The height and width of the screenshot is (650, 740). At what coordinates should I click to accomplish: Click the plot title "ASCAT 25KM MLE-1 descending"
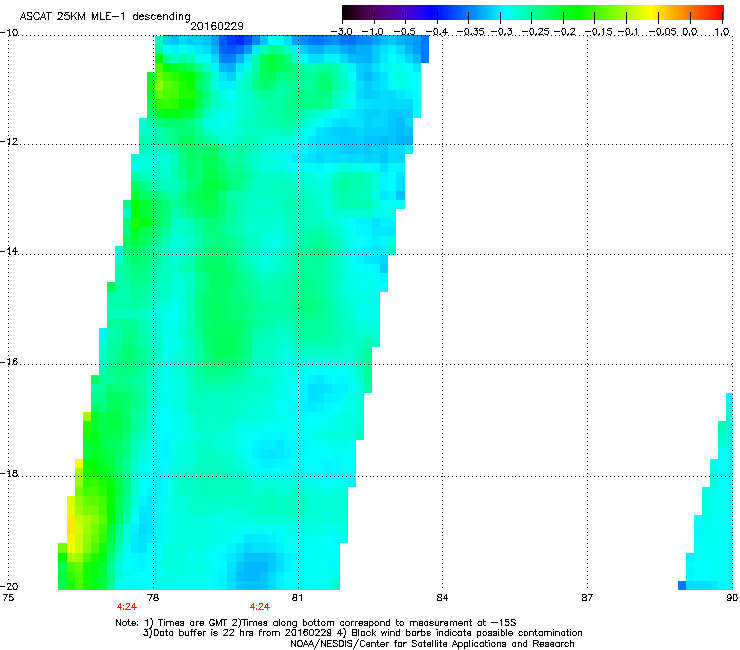click(x=105, y=17)
